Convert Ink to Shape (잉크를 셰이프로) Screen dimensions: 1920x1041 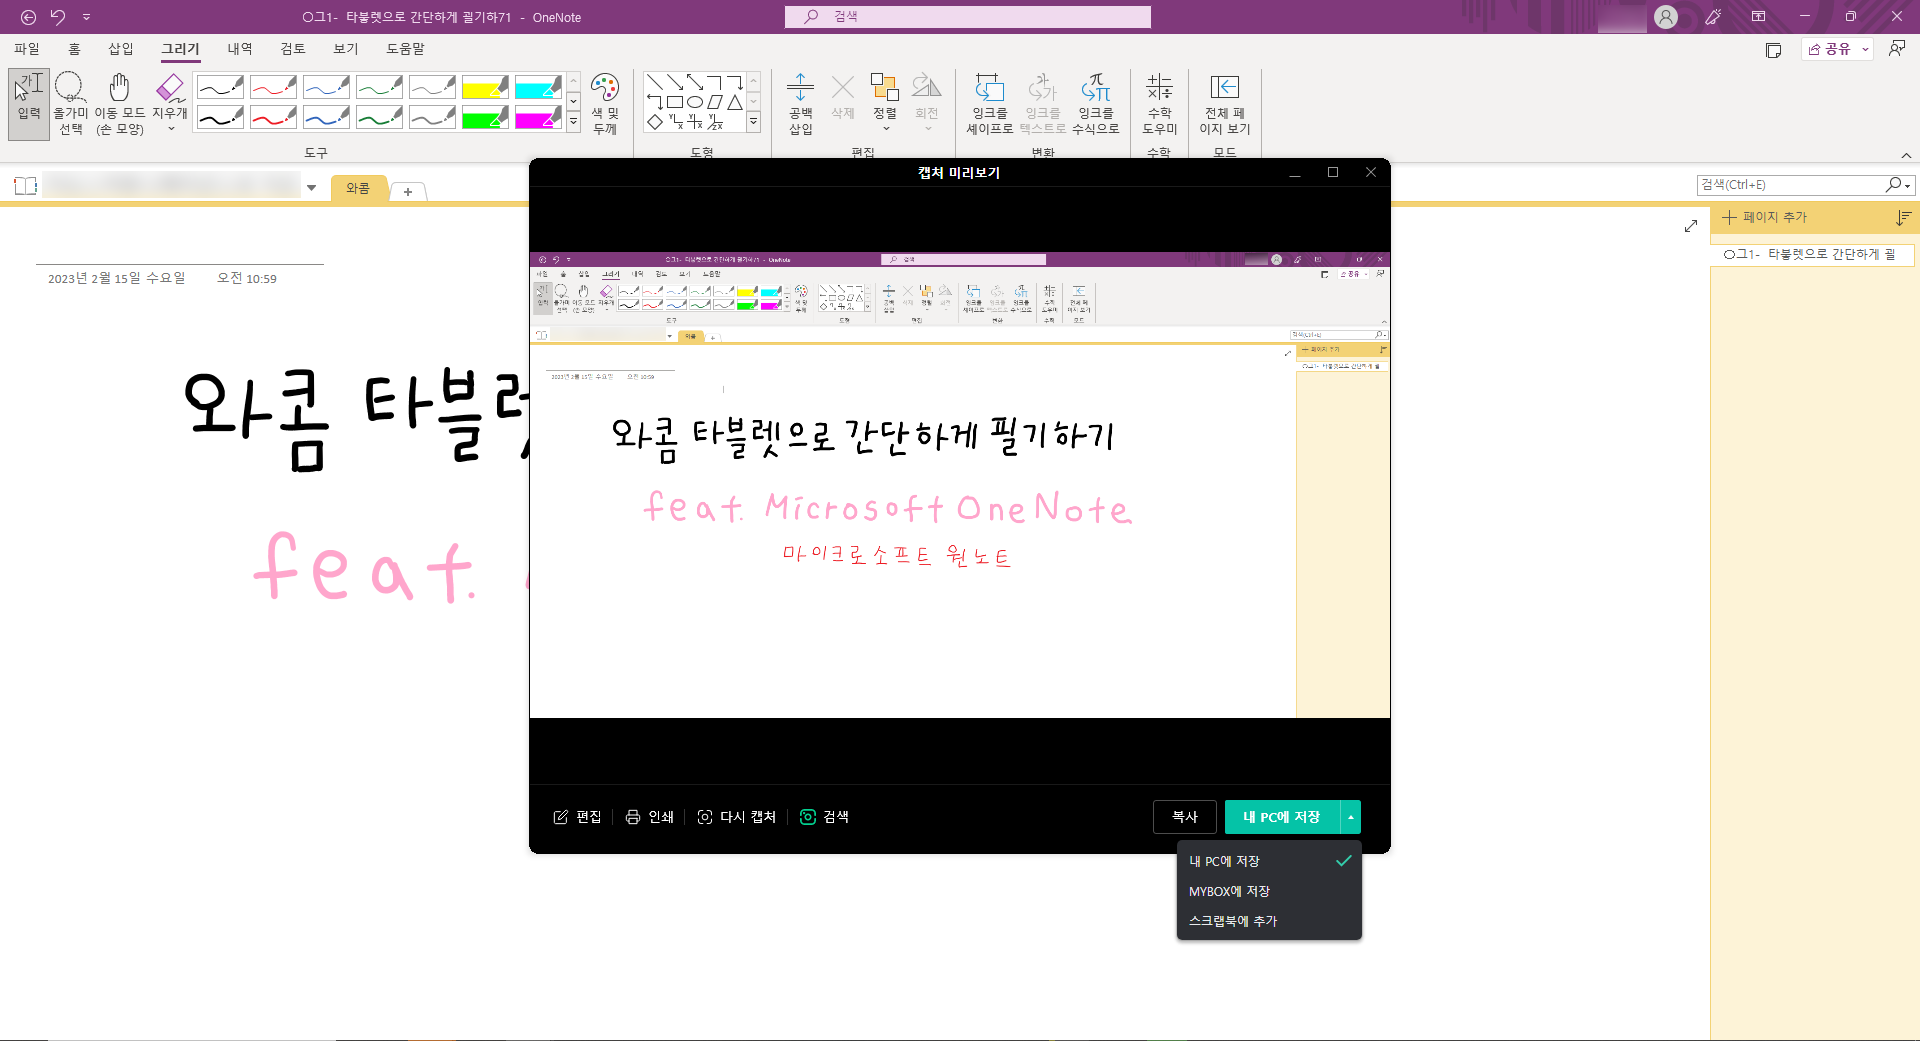pos(989,104)
